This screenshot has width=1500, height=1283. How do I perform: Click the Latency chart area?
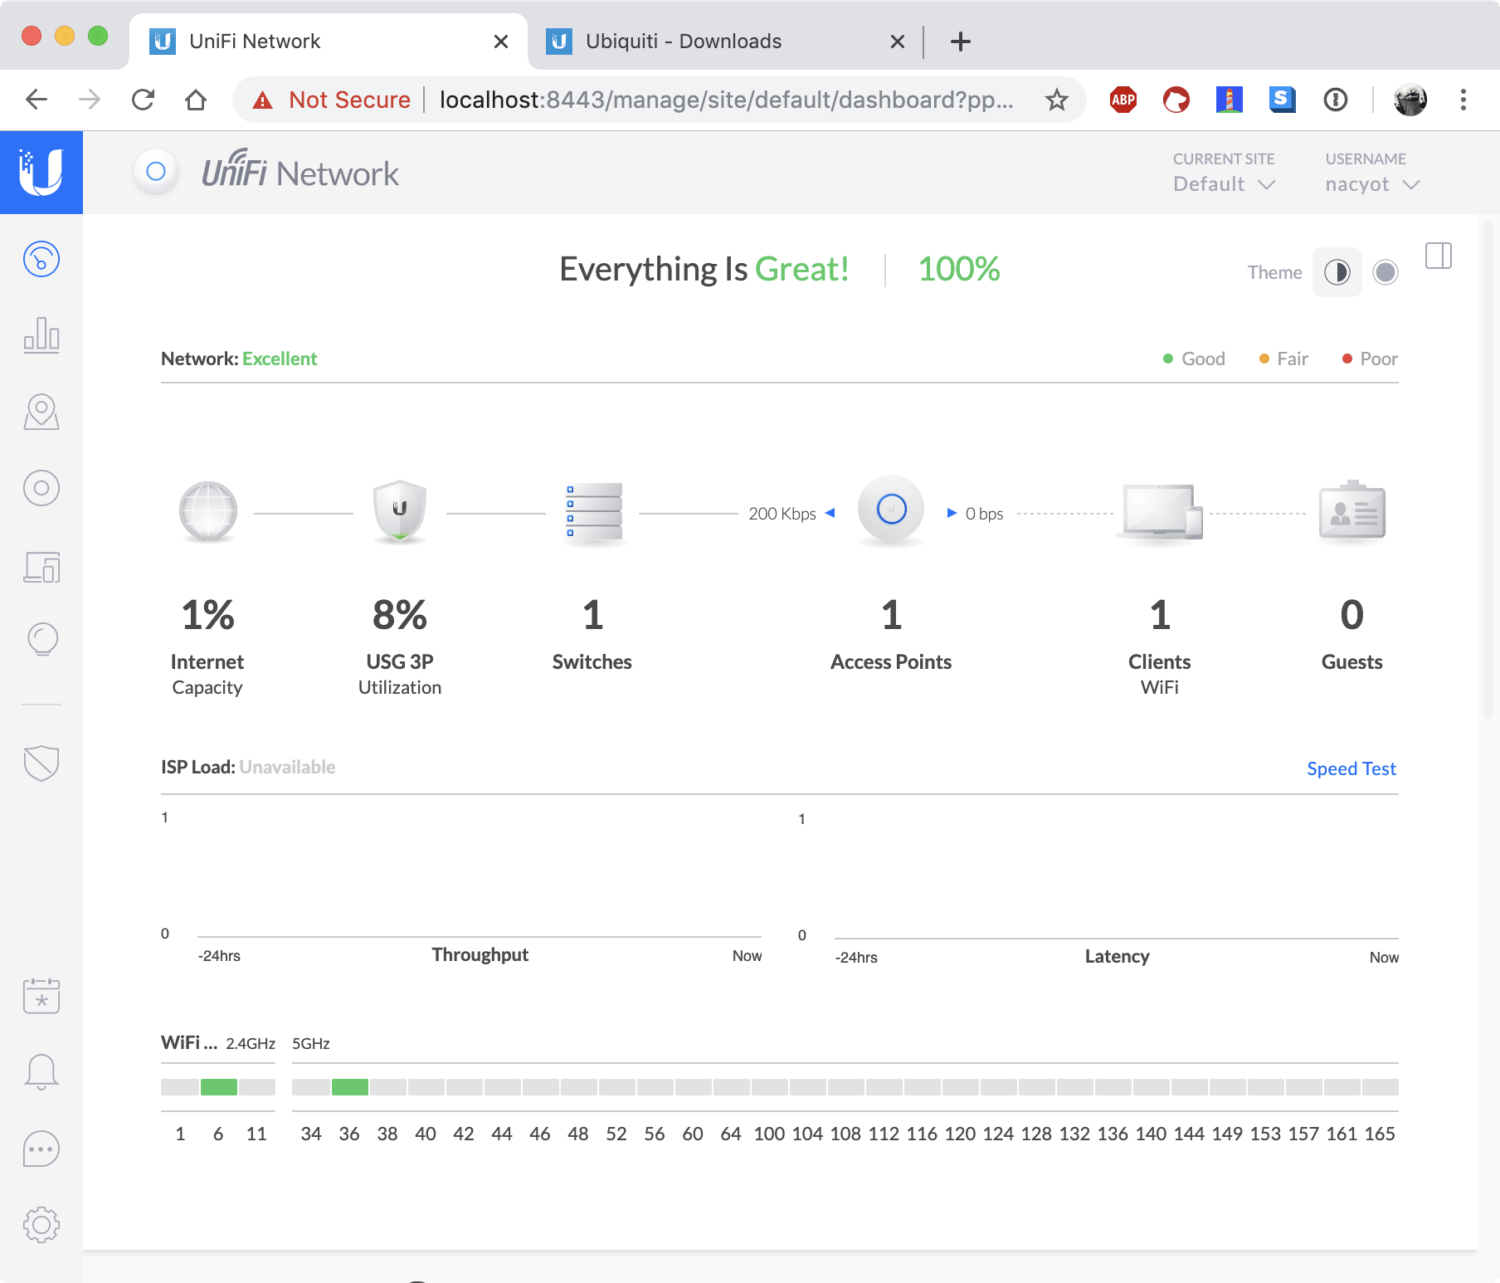[x=1116, y=877]
